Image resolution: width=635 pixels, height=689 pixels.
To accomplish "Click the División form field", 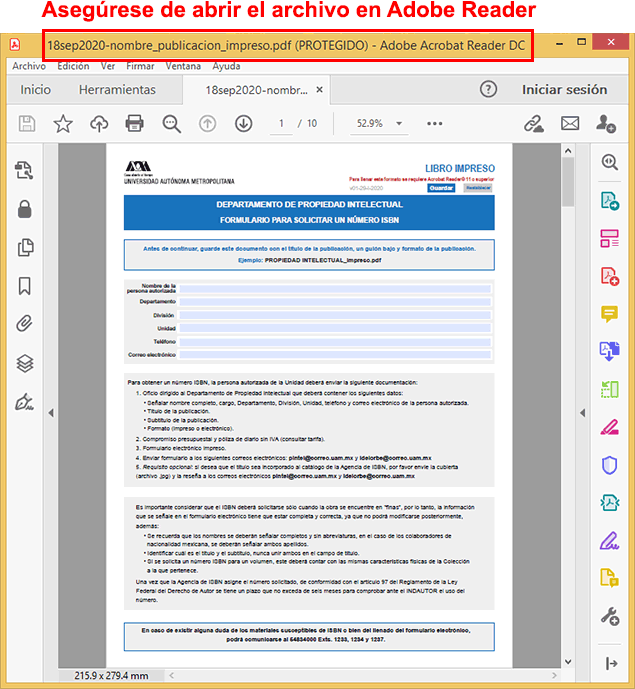I will 335,315.
